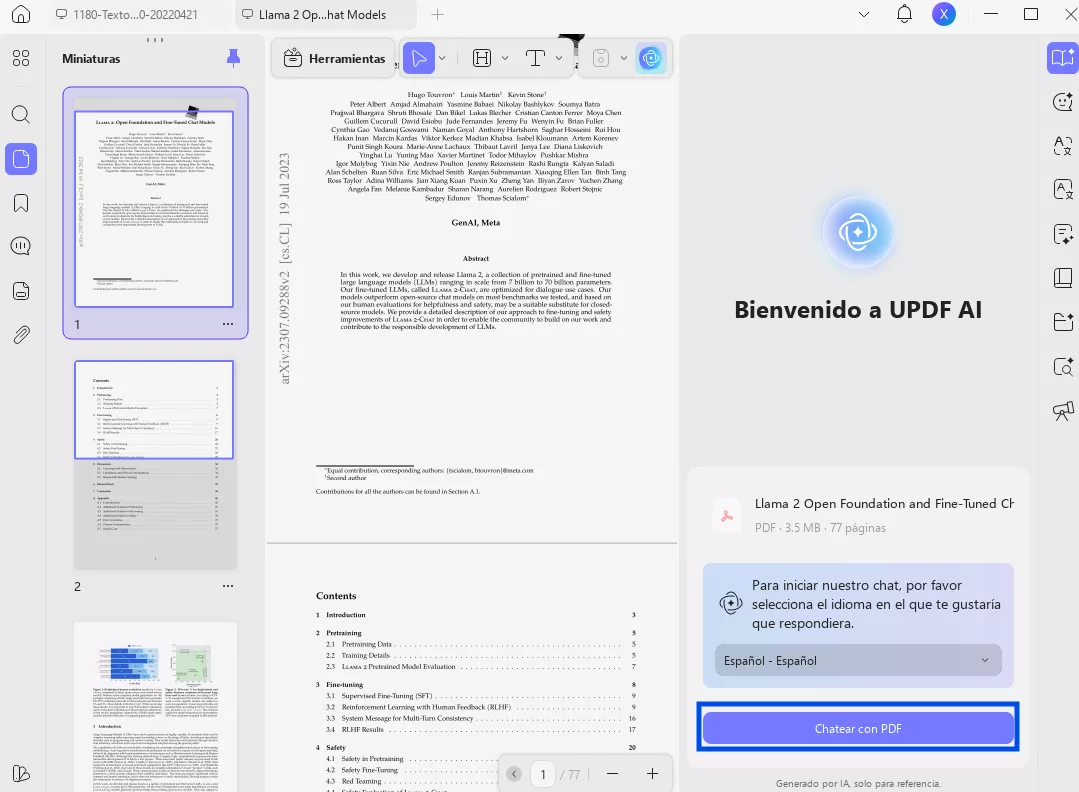Viewport: 1079px width, 792px height.
Task: Open the document search icon in the right sidebar
Action: (x=1062, y=367)
